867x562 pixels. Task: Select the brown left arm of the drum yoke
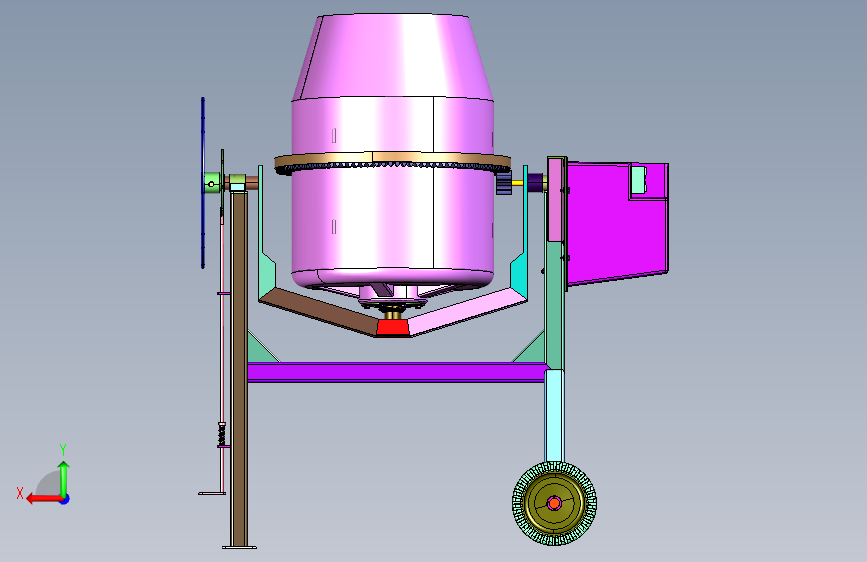(x=318, y=313)
